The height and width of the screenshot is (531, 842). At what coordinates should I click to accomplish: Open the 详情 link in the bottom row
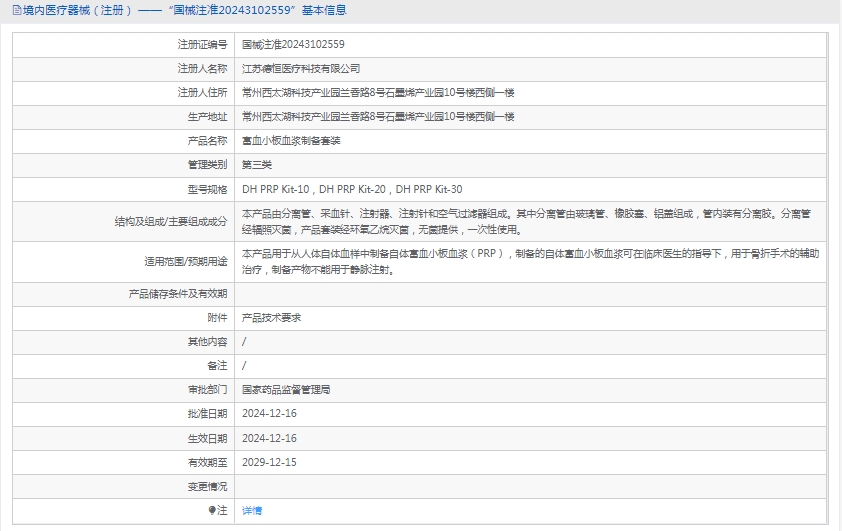click(x=252, y=510)
